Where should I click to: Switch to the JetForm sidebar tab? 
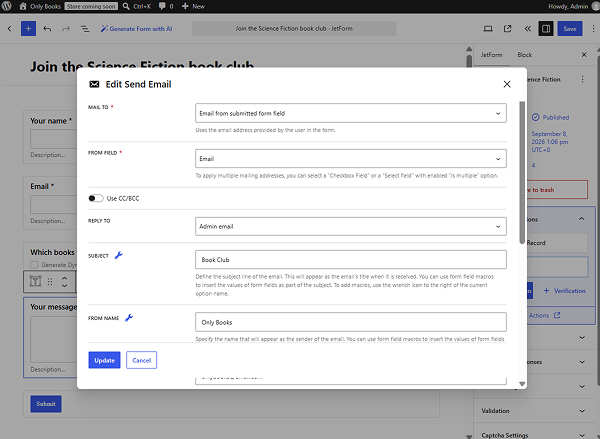(x=491, y=55)
